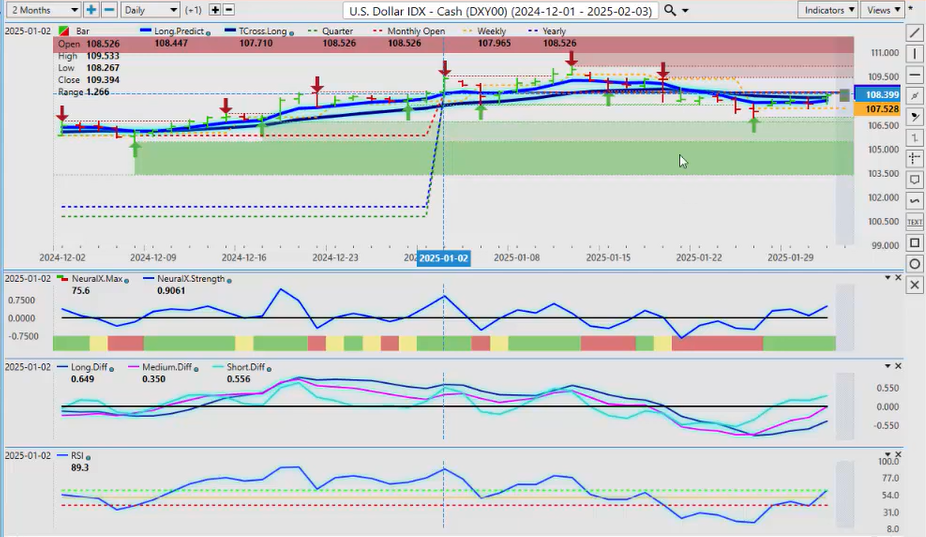Expand the symbol search dropdown arrow

[x=690, y=10]
